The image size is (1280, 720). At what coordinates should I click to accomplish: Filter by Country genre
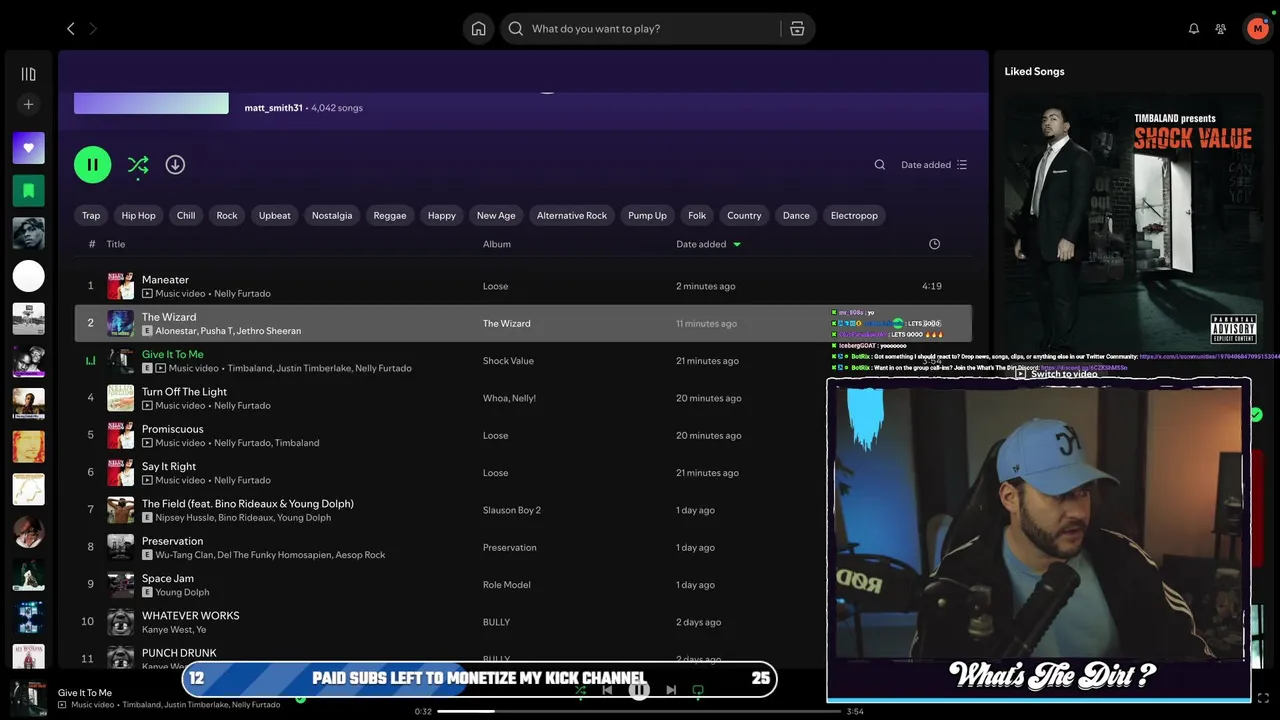click(744, 215)
